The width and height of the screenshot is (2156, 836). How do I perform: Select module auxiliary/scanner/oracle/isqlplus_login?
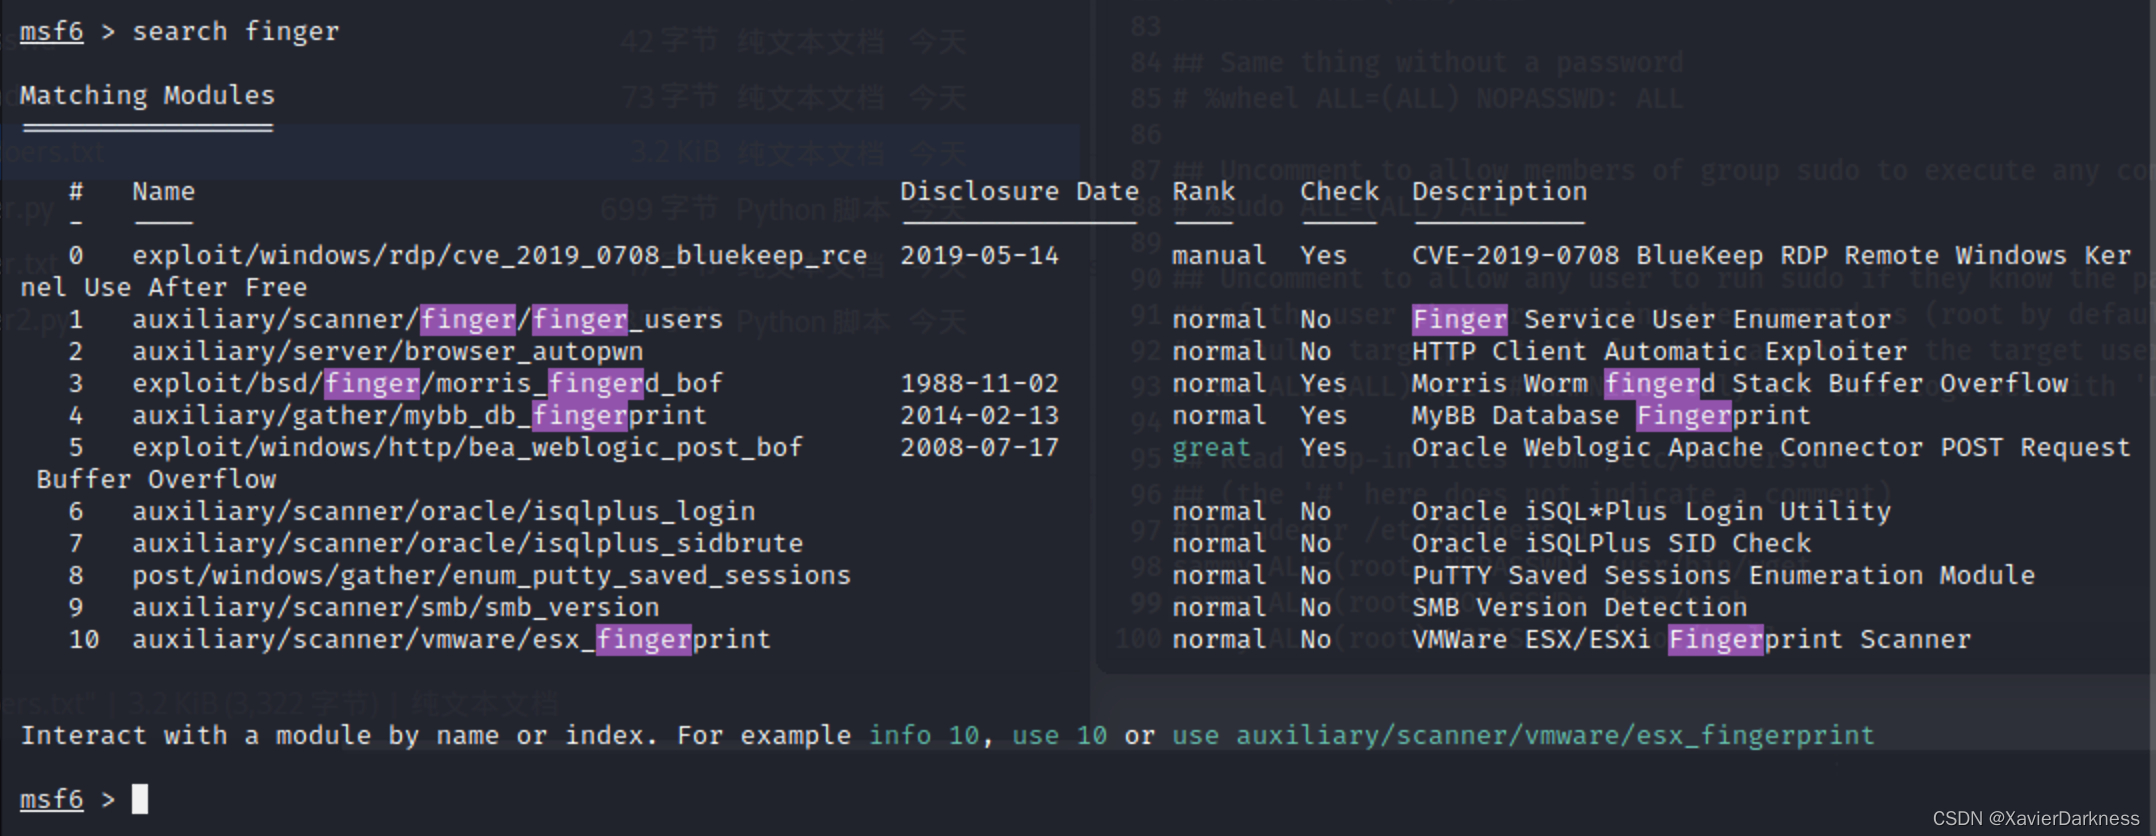443,512
